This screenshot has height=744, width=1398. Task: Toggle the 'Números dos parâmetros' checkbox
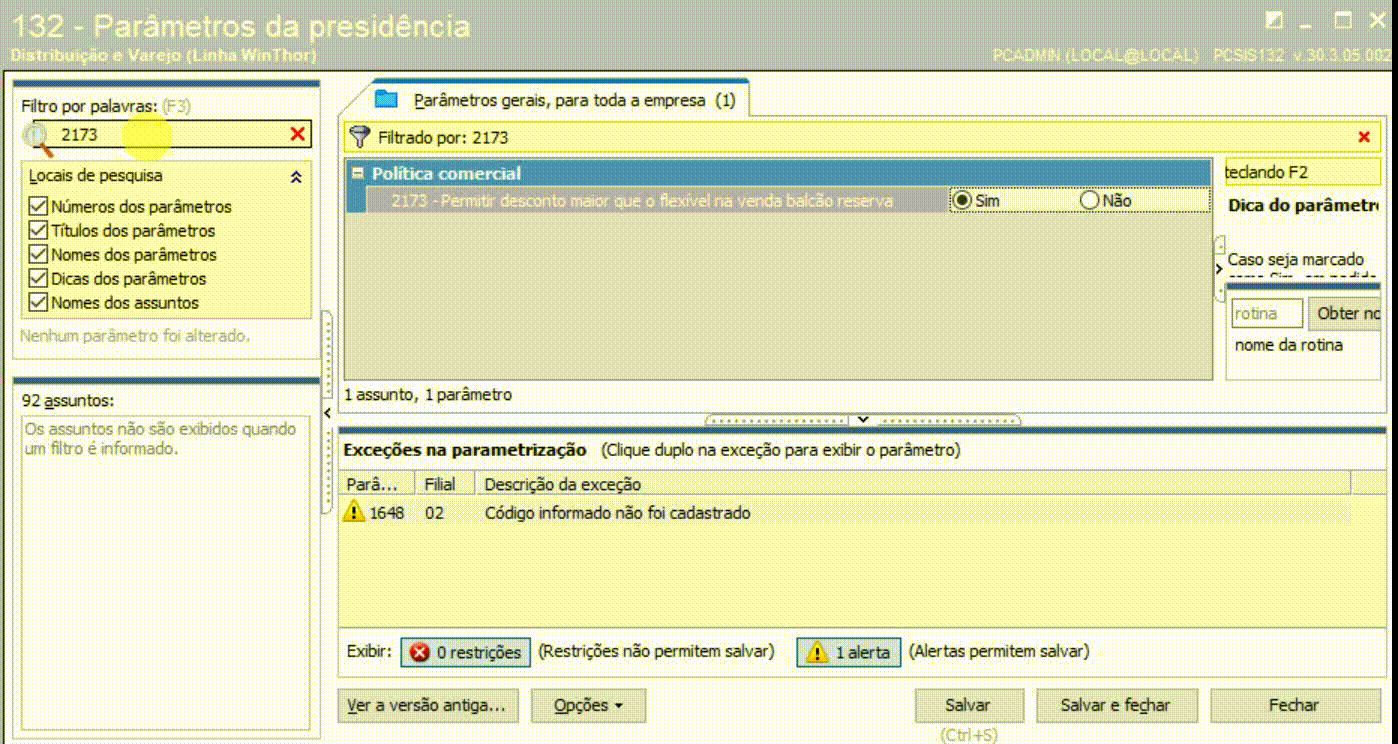click(39, 207)
